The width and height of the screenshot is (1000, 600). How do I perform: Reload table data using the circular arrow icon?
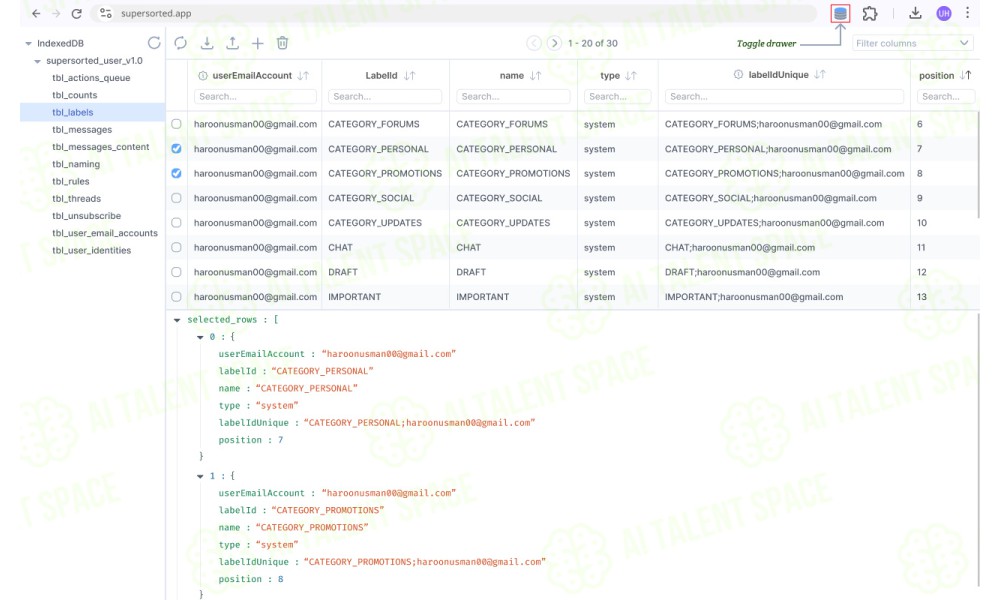180,43
